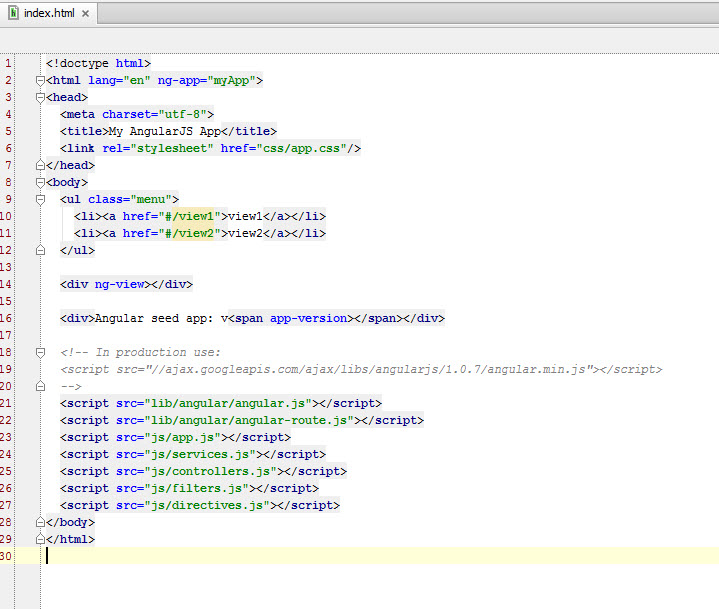Click the closing ul fold marker on line 12
This screenshot has width=719, height=609.
coord(40,250)
